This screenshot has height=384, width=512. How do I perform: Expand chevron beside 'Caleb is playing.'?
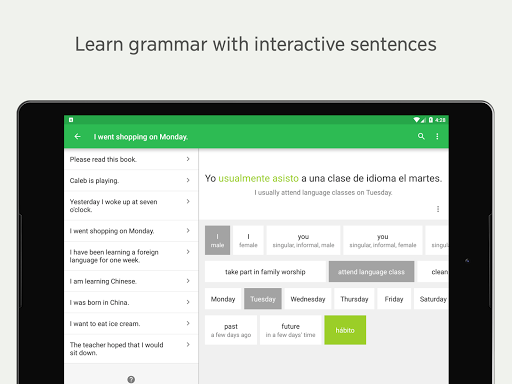(188, 180)
